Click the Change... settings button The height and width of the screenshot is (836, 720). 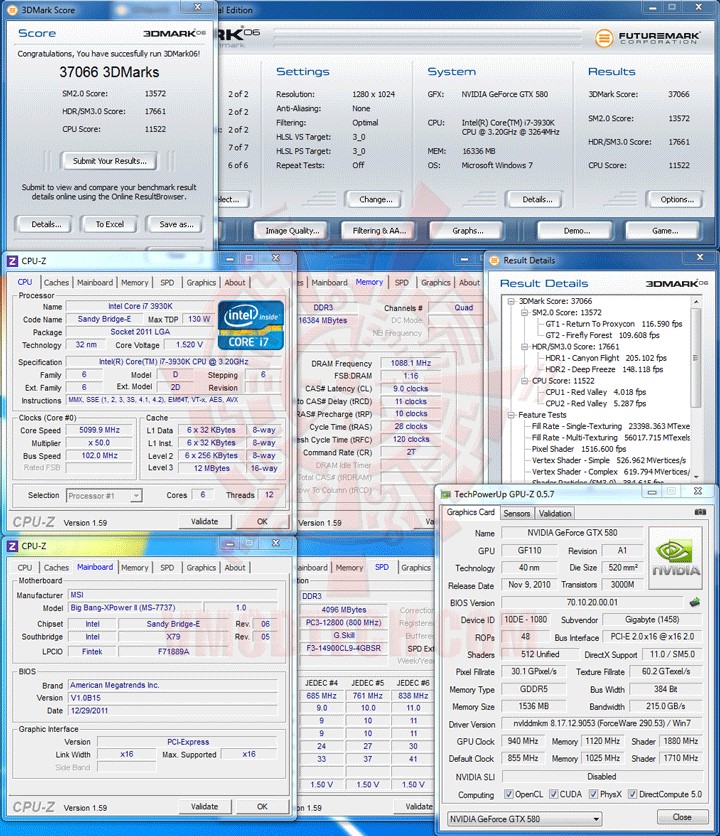coord(375,199)
